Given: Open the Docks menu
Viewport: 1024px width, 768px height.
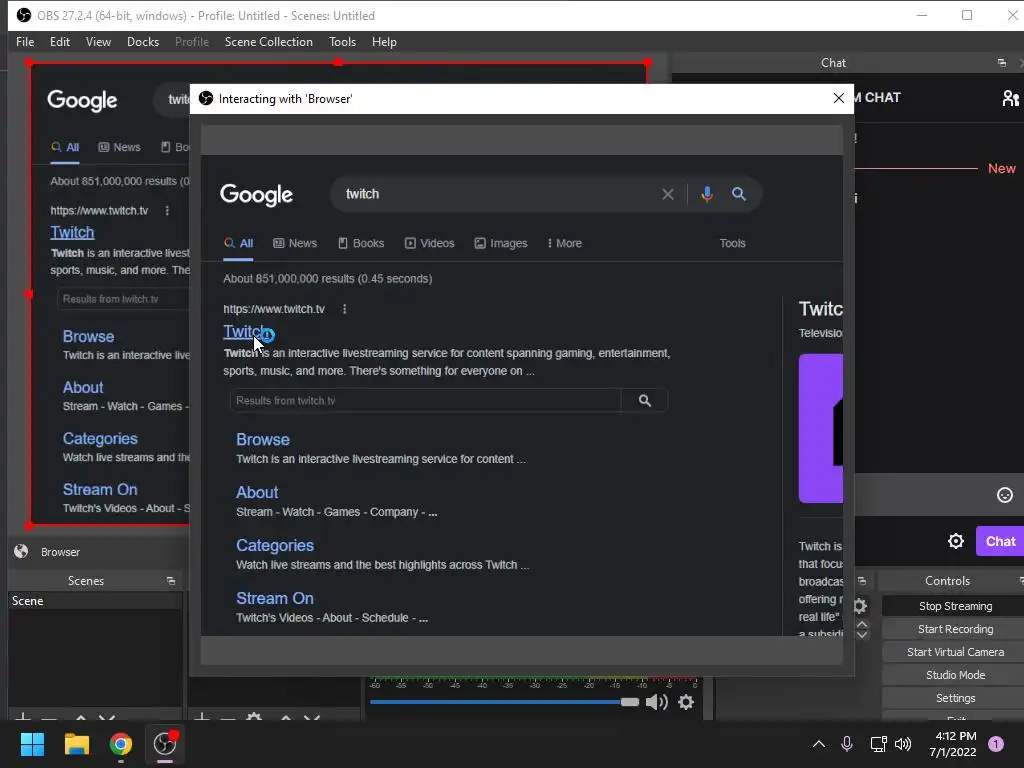Looking at the screenshot, I should (x=143, y=42).
